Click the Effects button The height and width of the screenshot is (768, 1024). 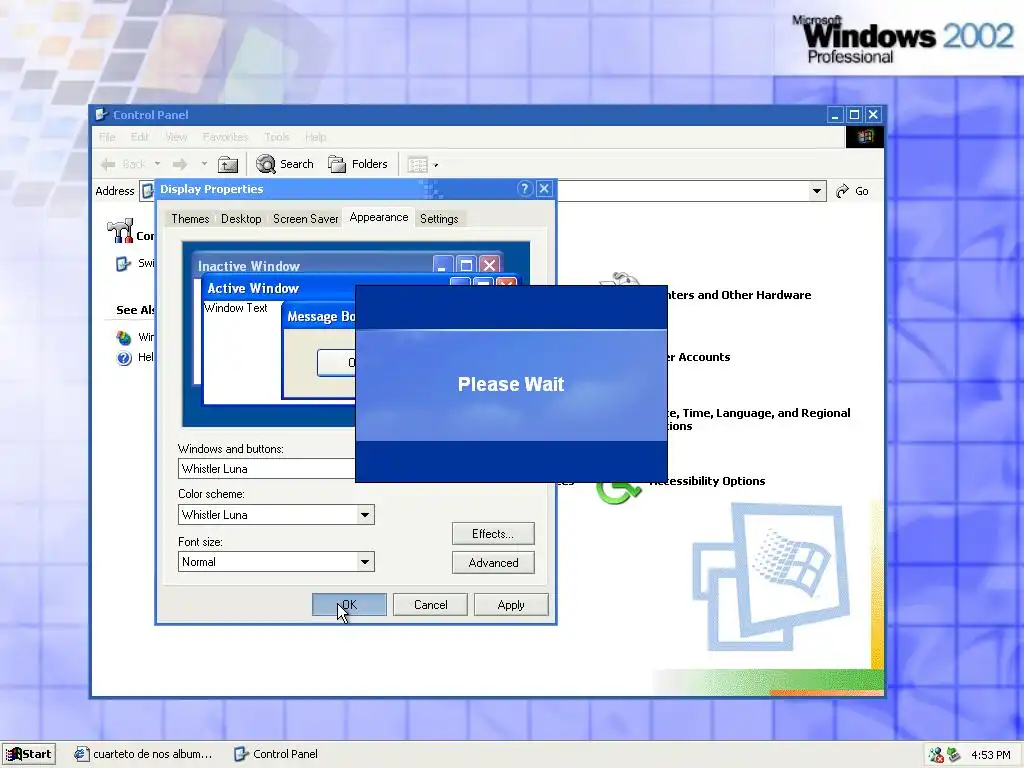coord(493,534)
